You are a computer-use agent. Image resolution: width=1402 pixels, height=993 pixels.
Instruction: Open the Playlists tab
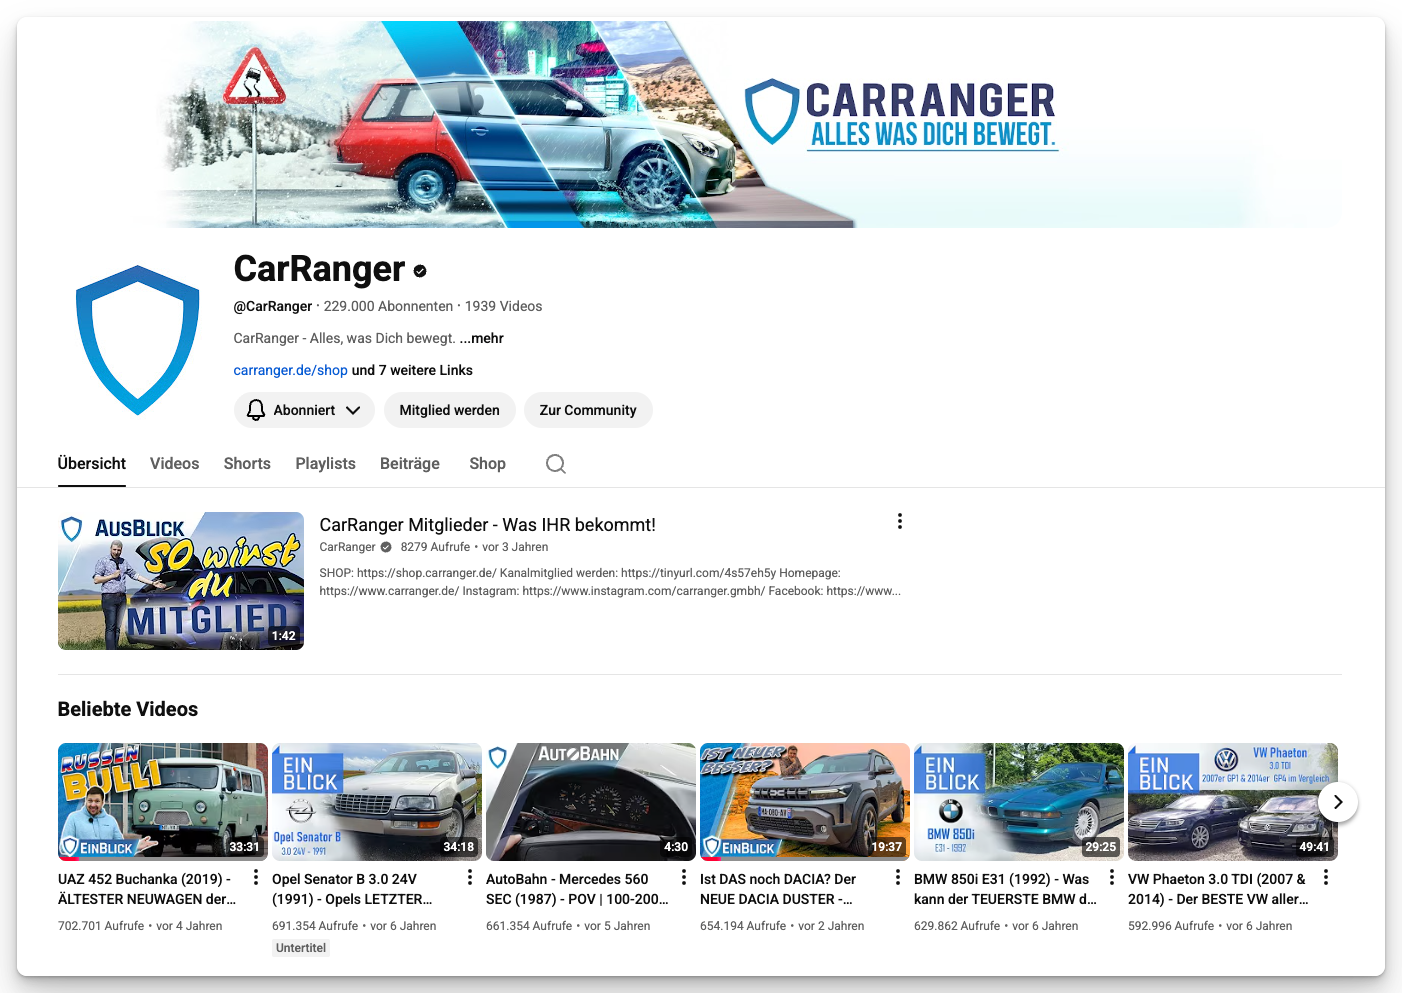coord(325,464)
